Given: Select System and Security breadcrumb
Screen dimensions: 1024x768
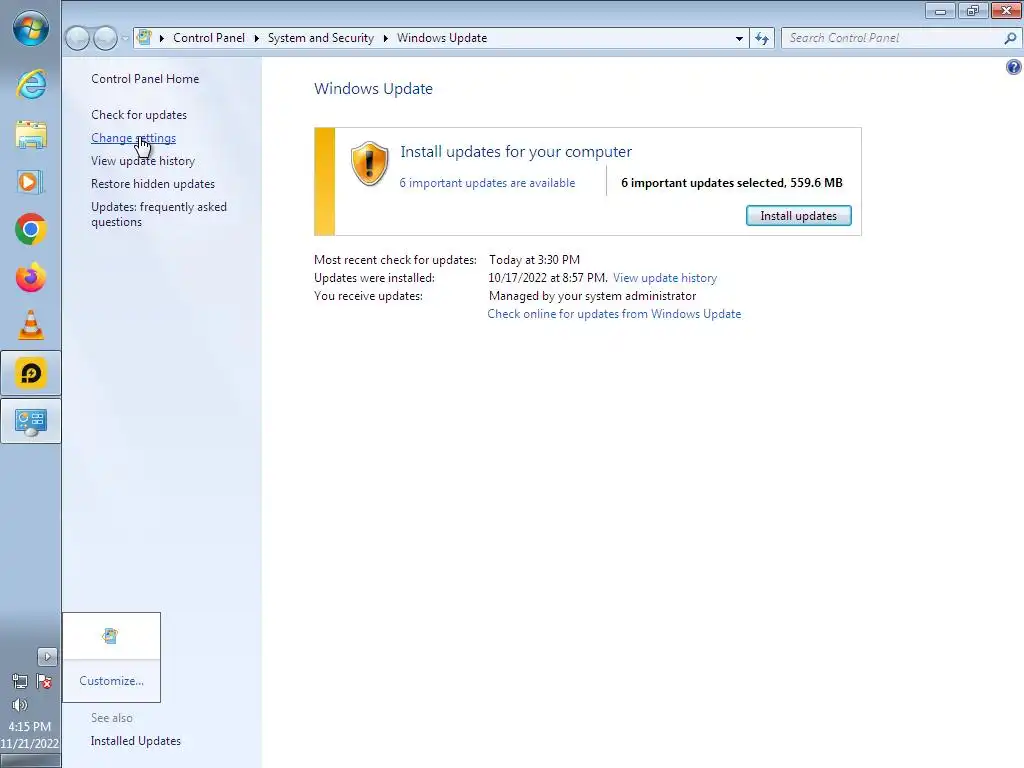Looking at the screenshot, I should coord(321,38).
